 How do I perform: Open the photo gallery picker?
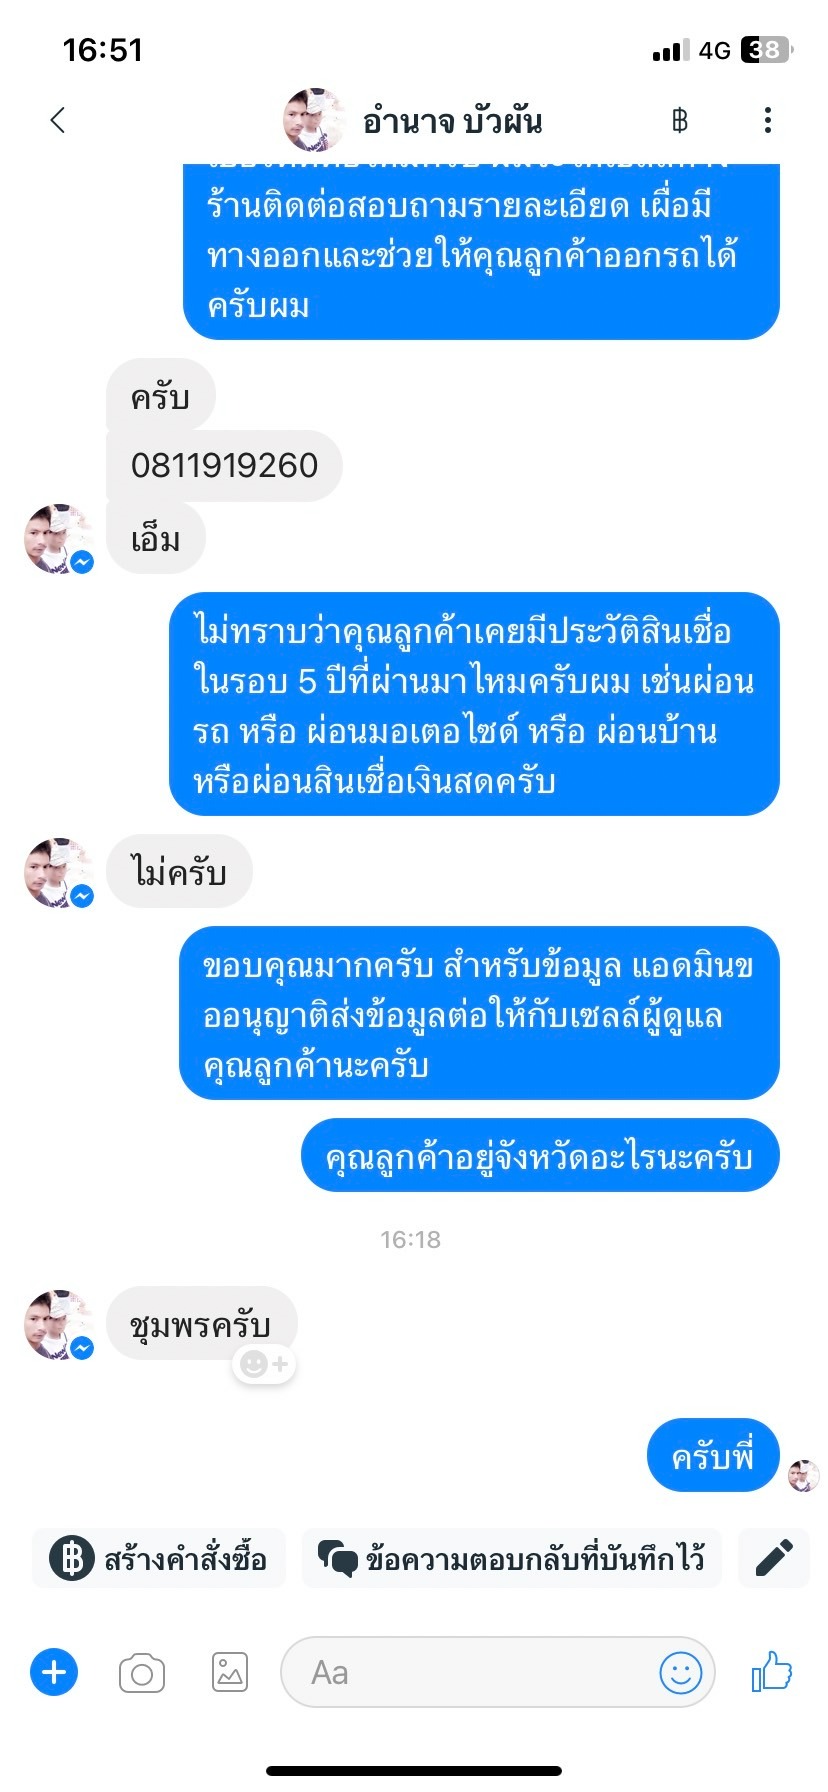coord(230,1672)
